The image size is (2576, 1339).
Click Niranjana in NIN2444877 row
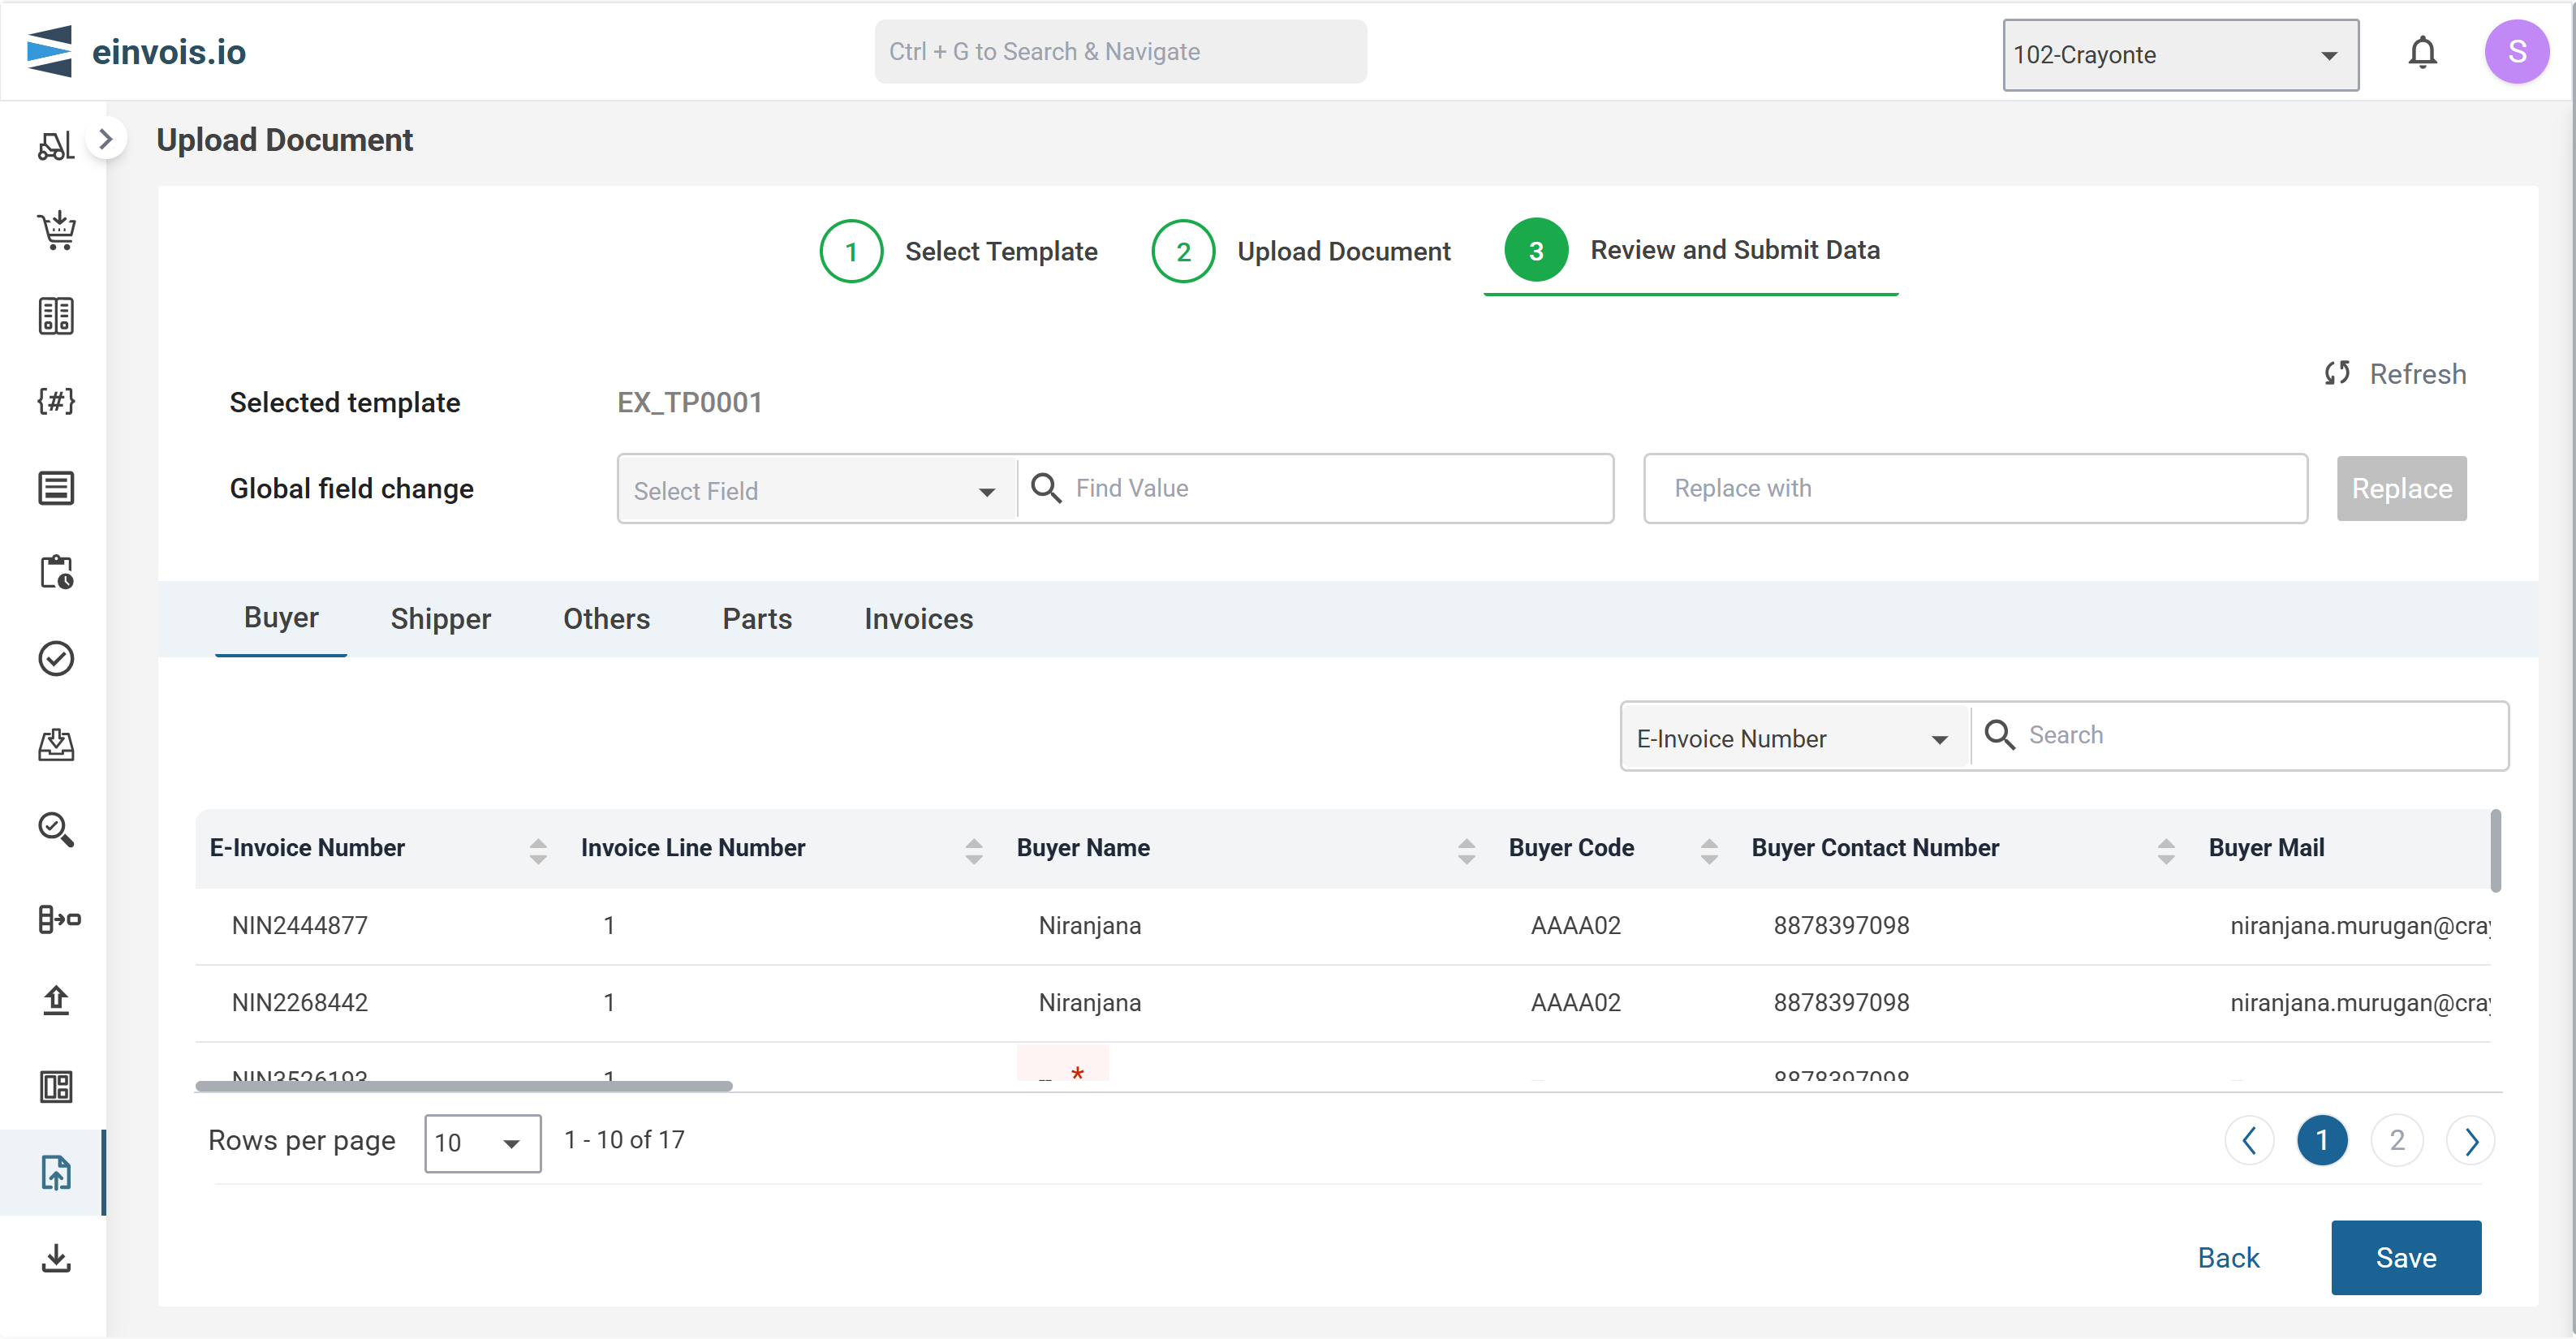[x=1089, y=925]
